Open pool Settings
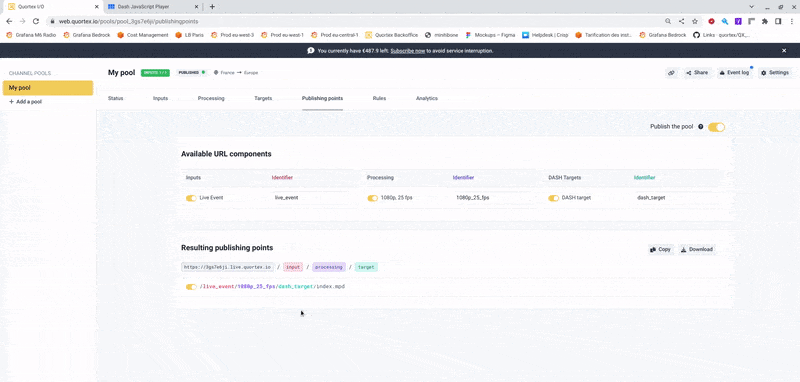Screen dimensions: 800x382 tap(775, 73)
